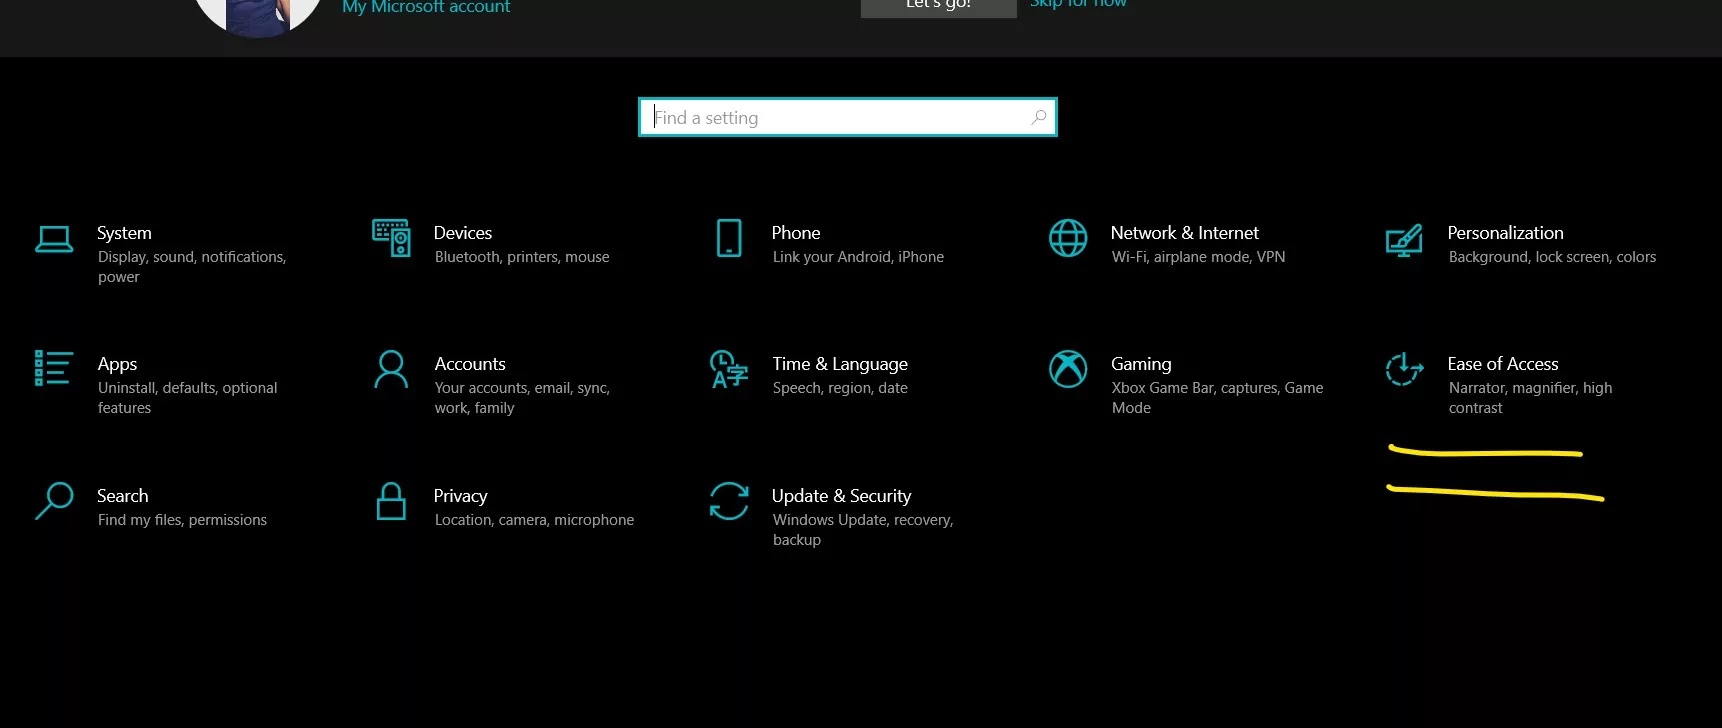Click the Skip for now link

click(1078, 4)
